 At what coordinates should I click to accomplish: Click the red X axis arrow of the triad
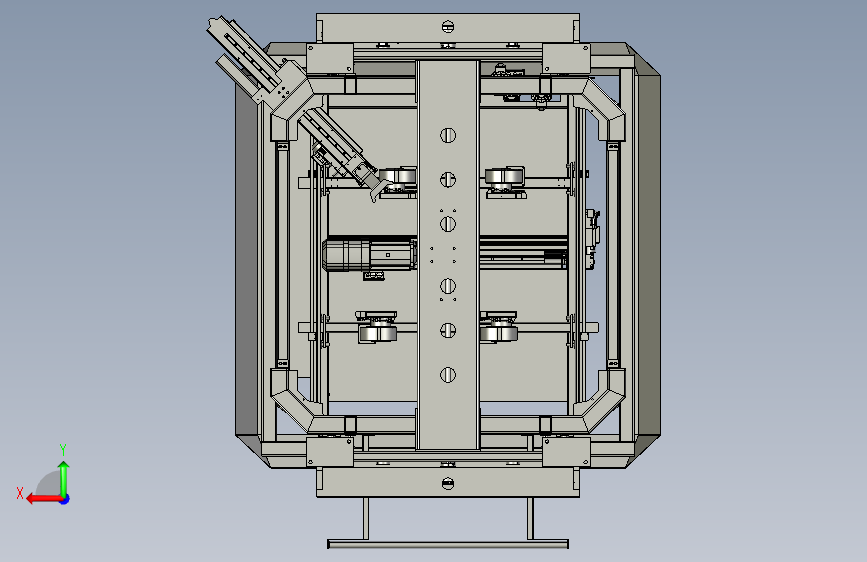(x=44, y=499)
